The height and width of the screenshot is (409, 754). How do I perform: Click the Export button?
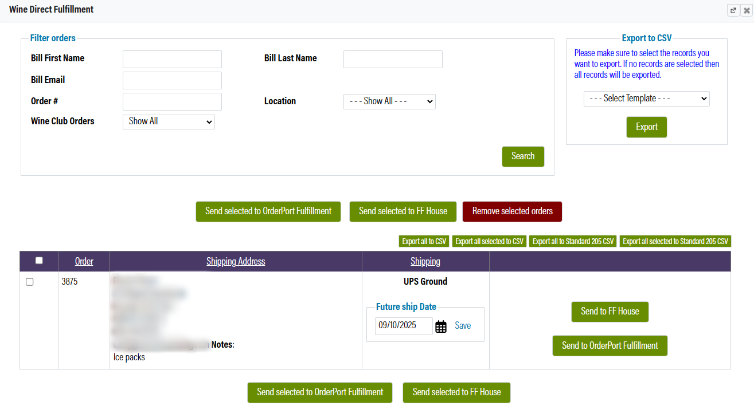[x=646, y=127]
